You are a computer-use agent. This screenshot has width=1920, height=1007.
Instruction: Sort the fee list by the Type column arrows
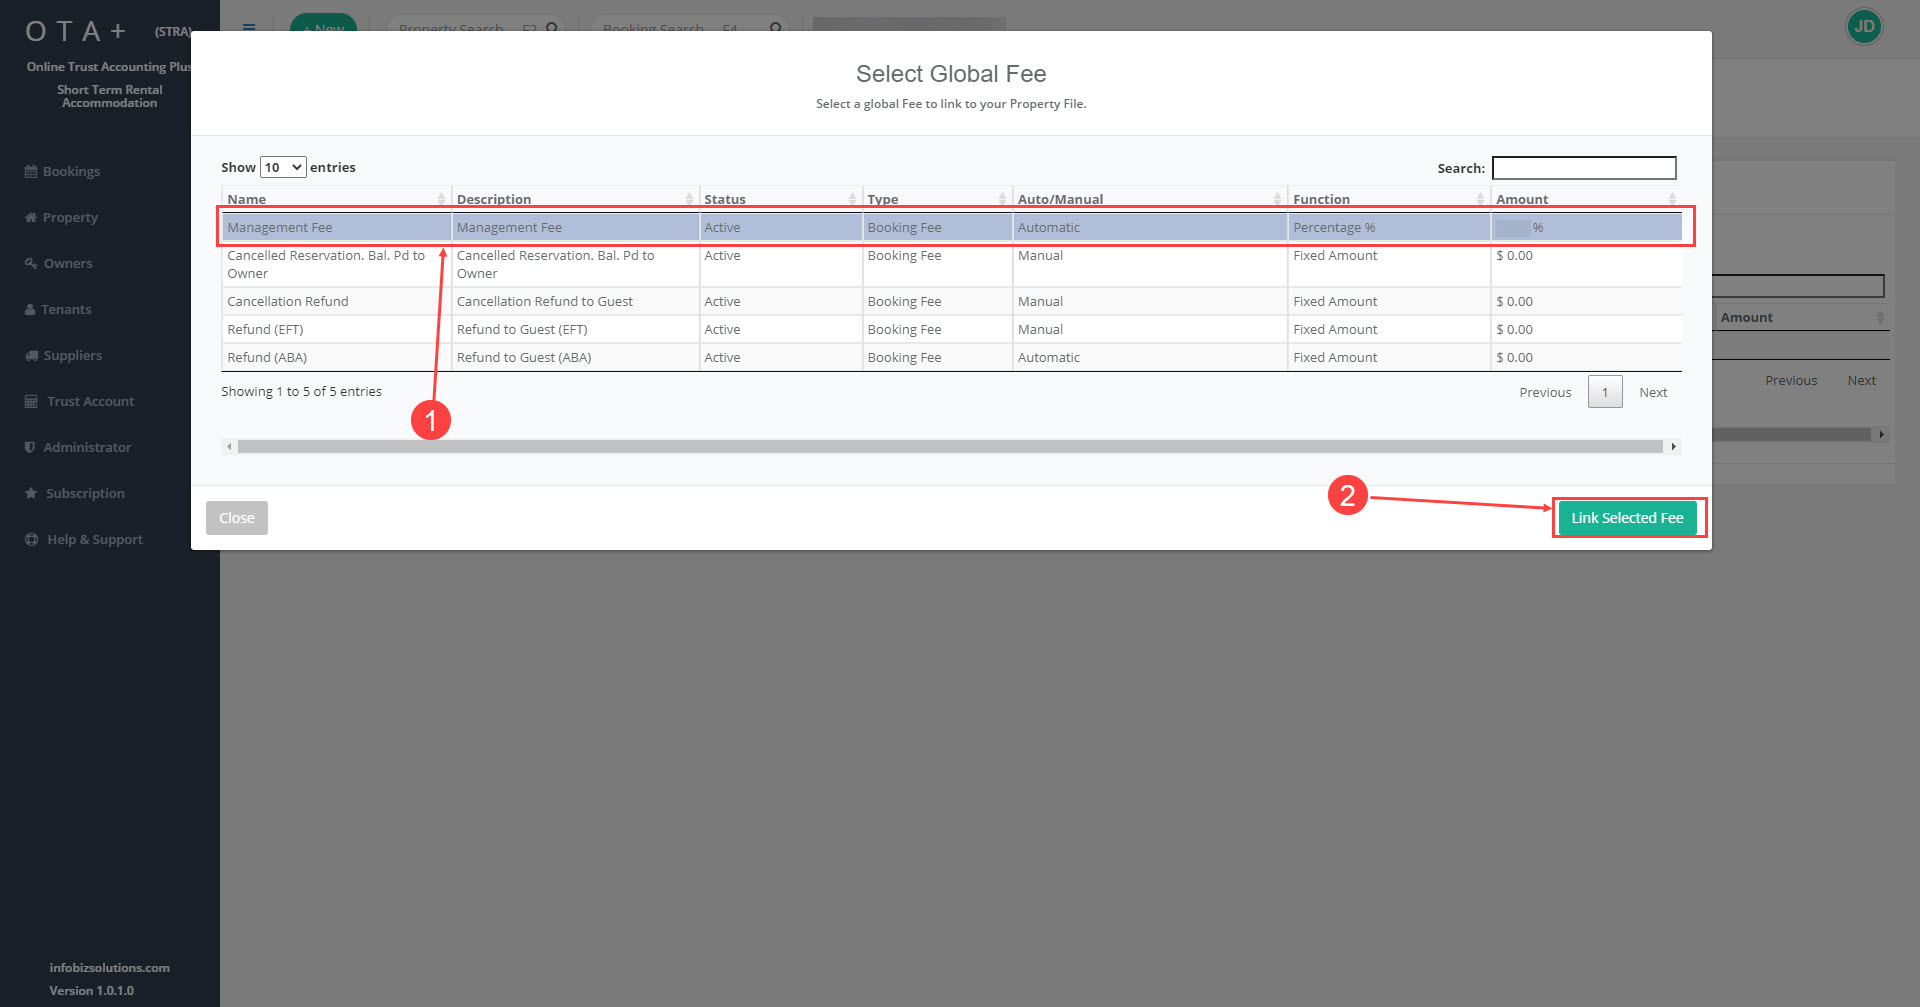tap(1002, 199)
